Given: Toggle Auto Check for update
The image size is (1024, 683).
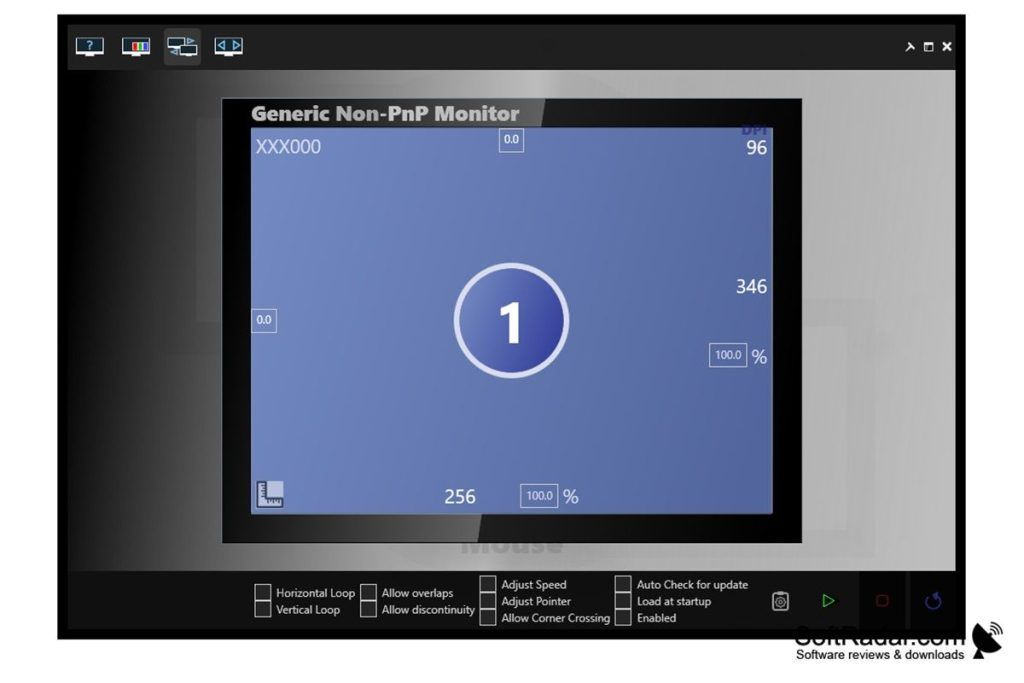Looking at the screenshot, I should coord(623,584).
